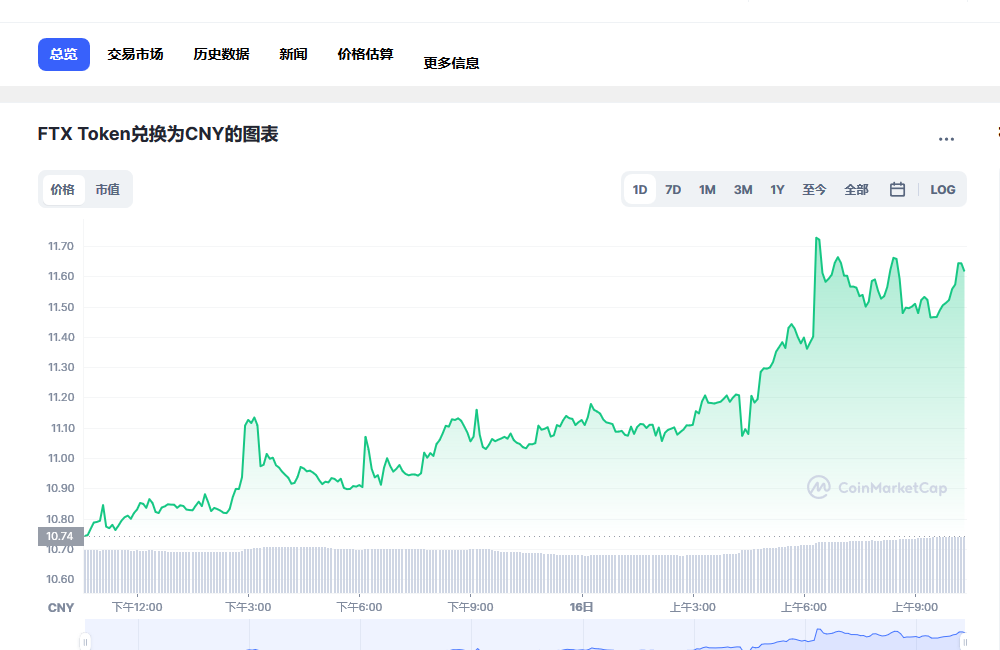Select the 价格估算 tab
The image size is (1000, 650).
click(365, 54)
